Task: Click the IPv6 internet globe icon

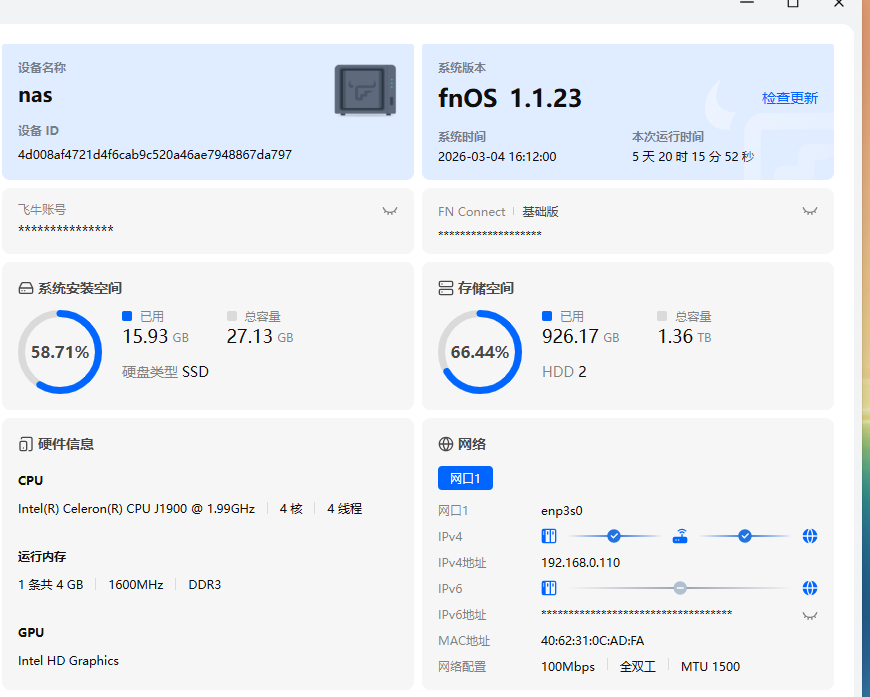Action: click(x=810, y=588)
